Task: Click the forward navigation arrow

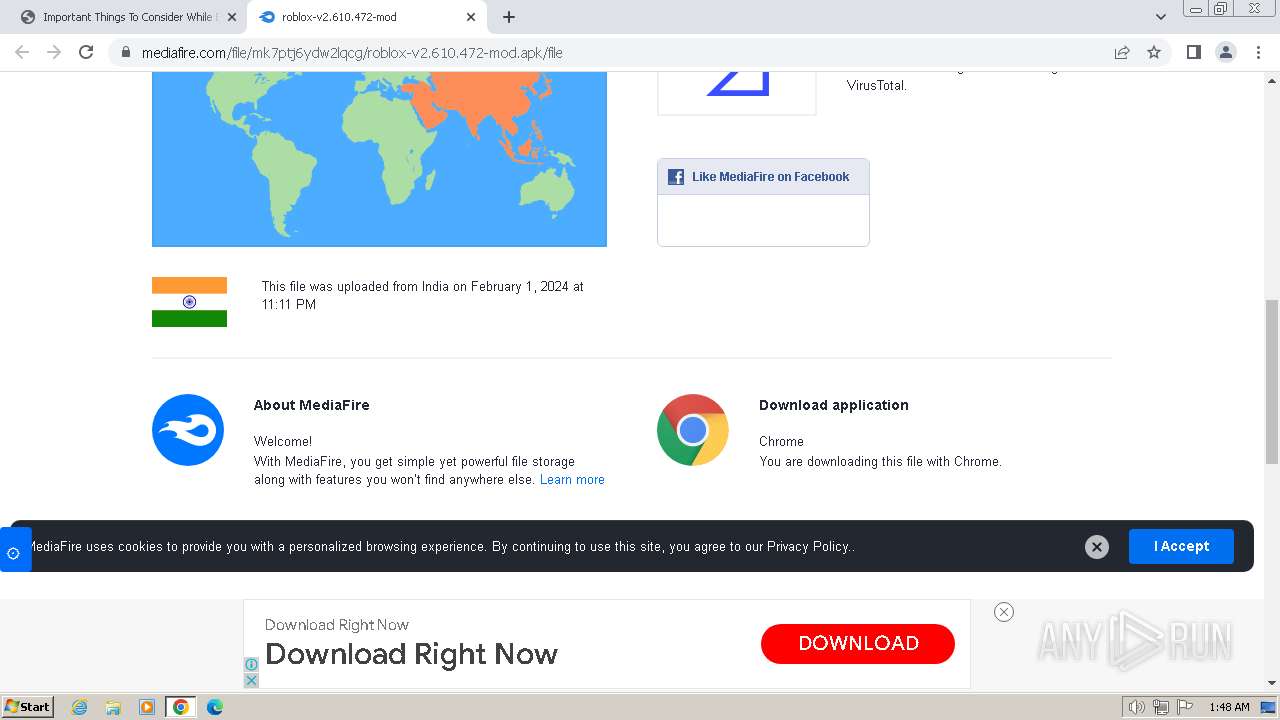Action: (54, 52)
